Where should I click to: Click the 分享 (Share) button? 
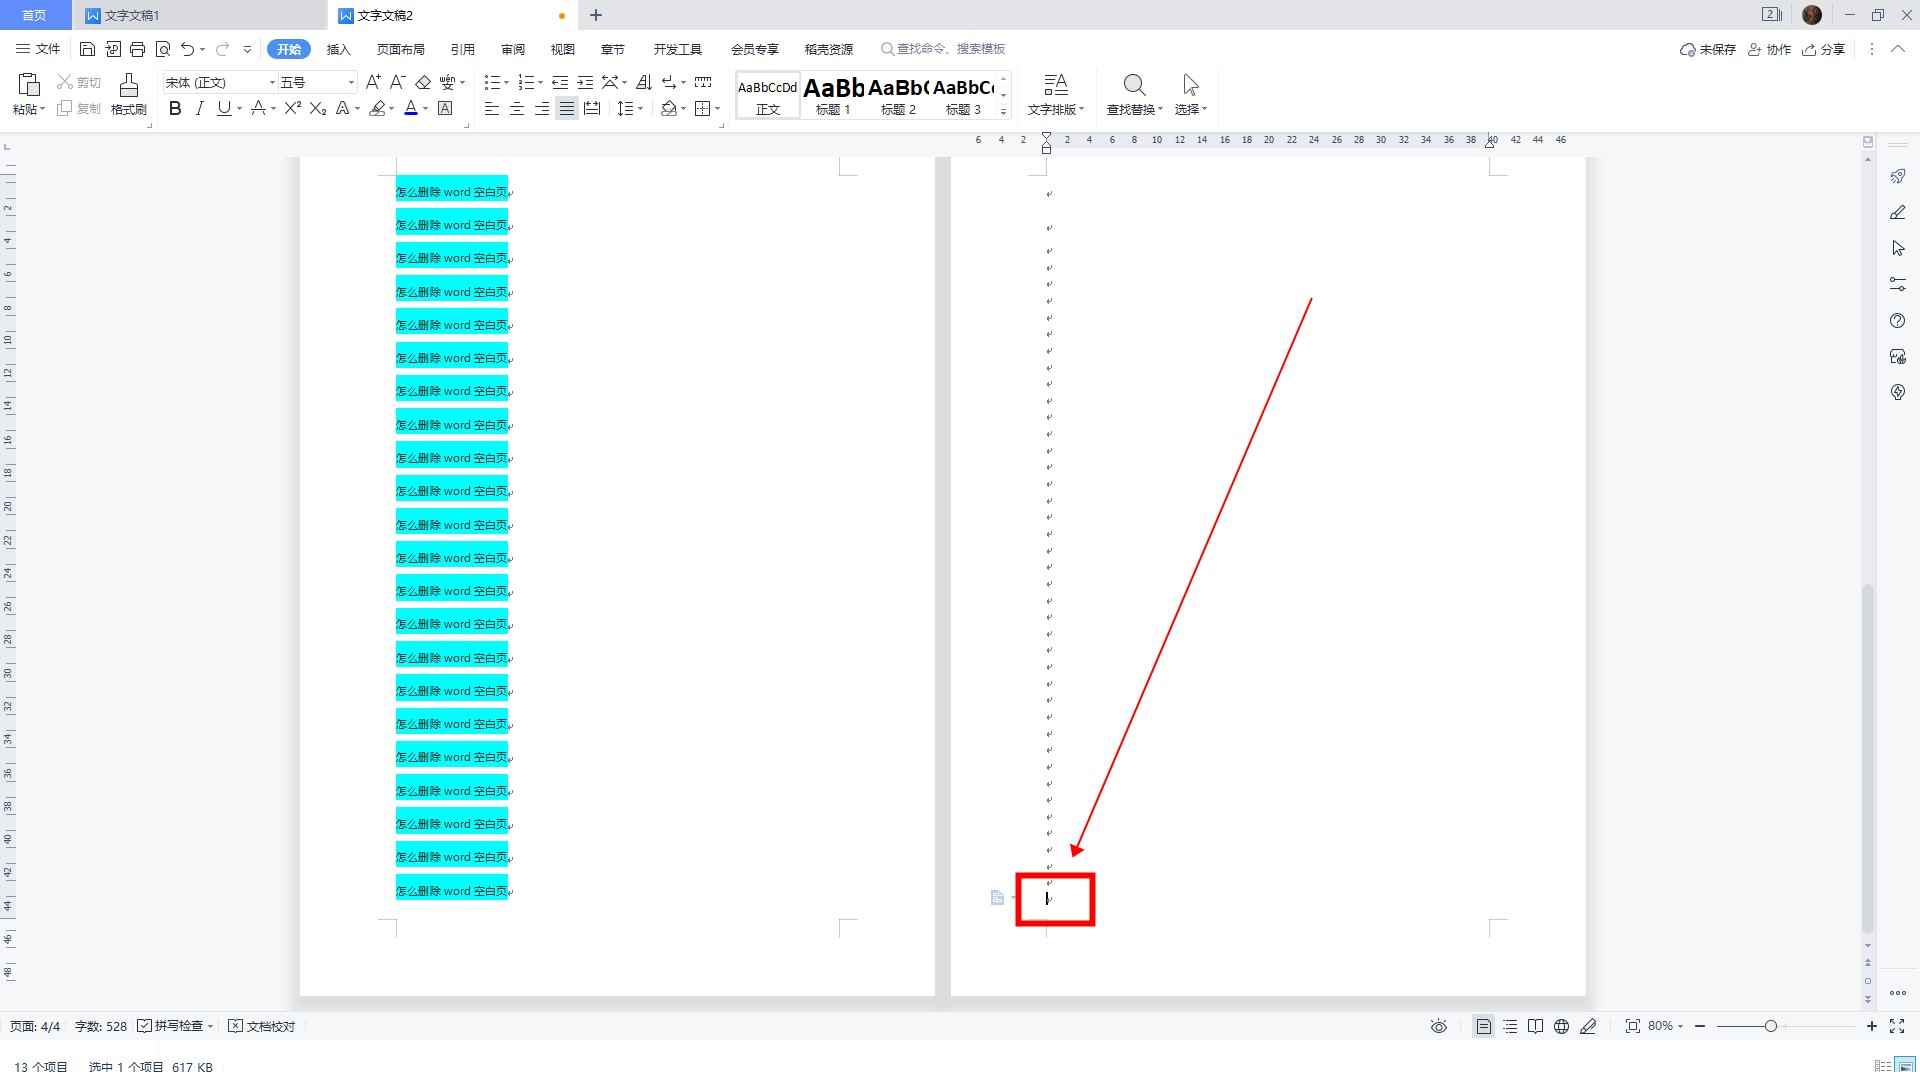point(1823,49)
